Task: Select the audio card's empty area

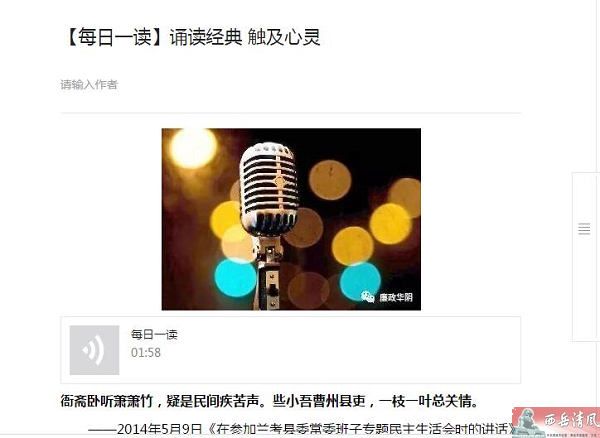Action: click(344, 350)
